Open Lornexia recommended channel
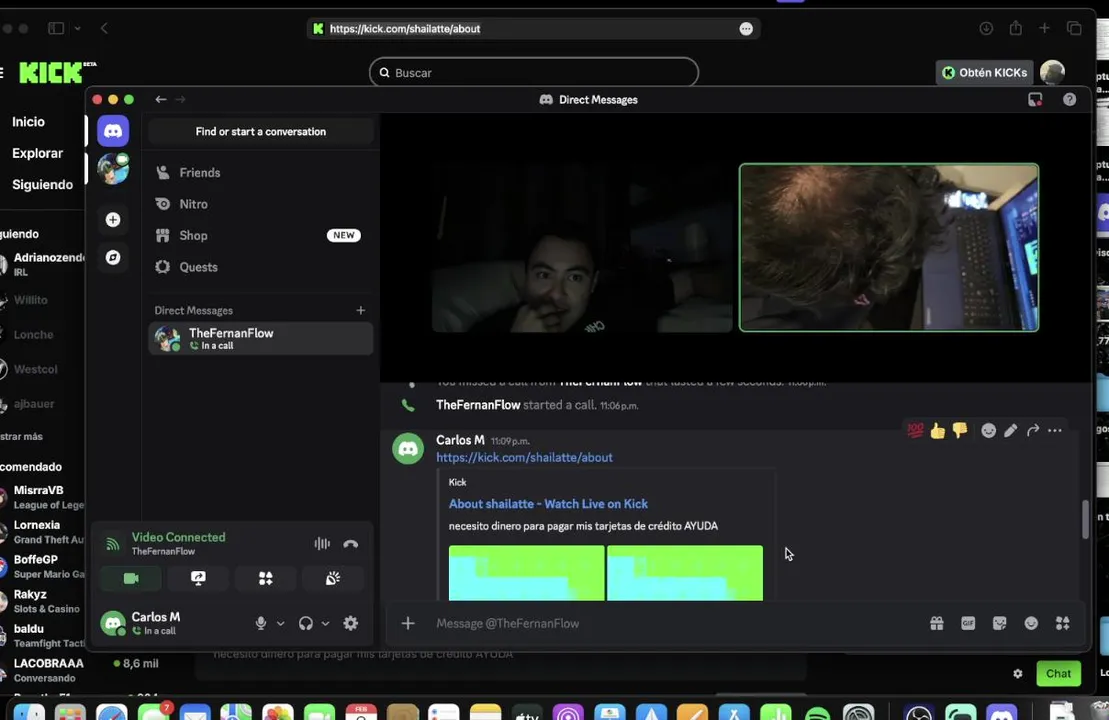Screen dimensions: 1109x720 [42, 531]
